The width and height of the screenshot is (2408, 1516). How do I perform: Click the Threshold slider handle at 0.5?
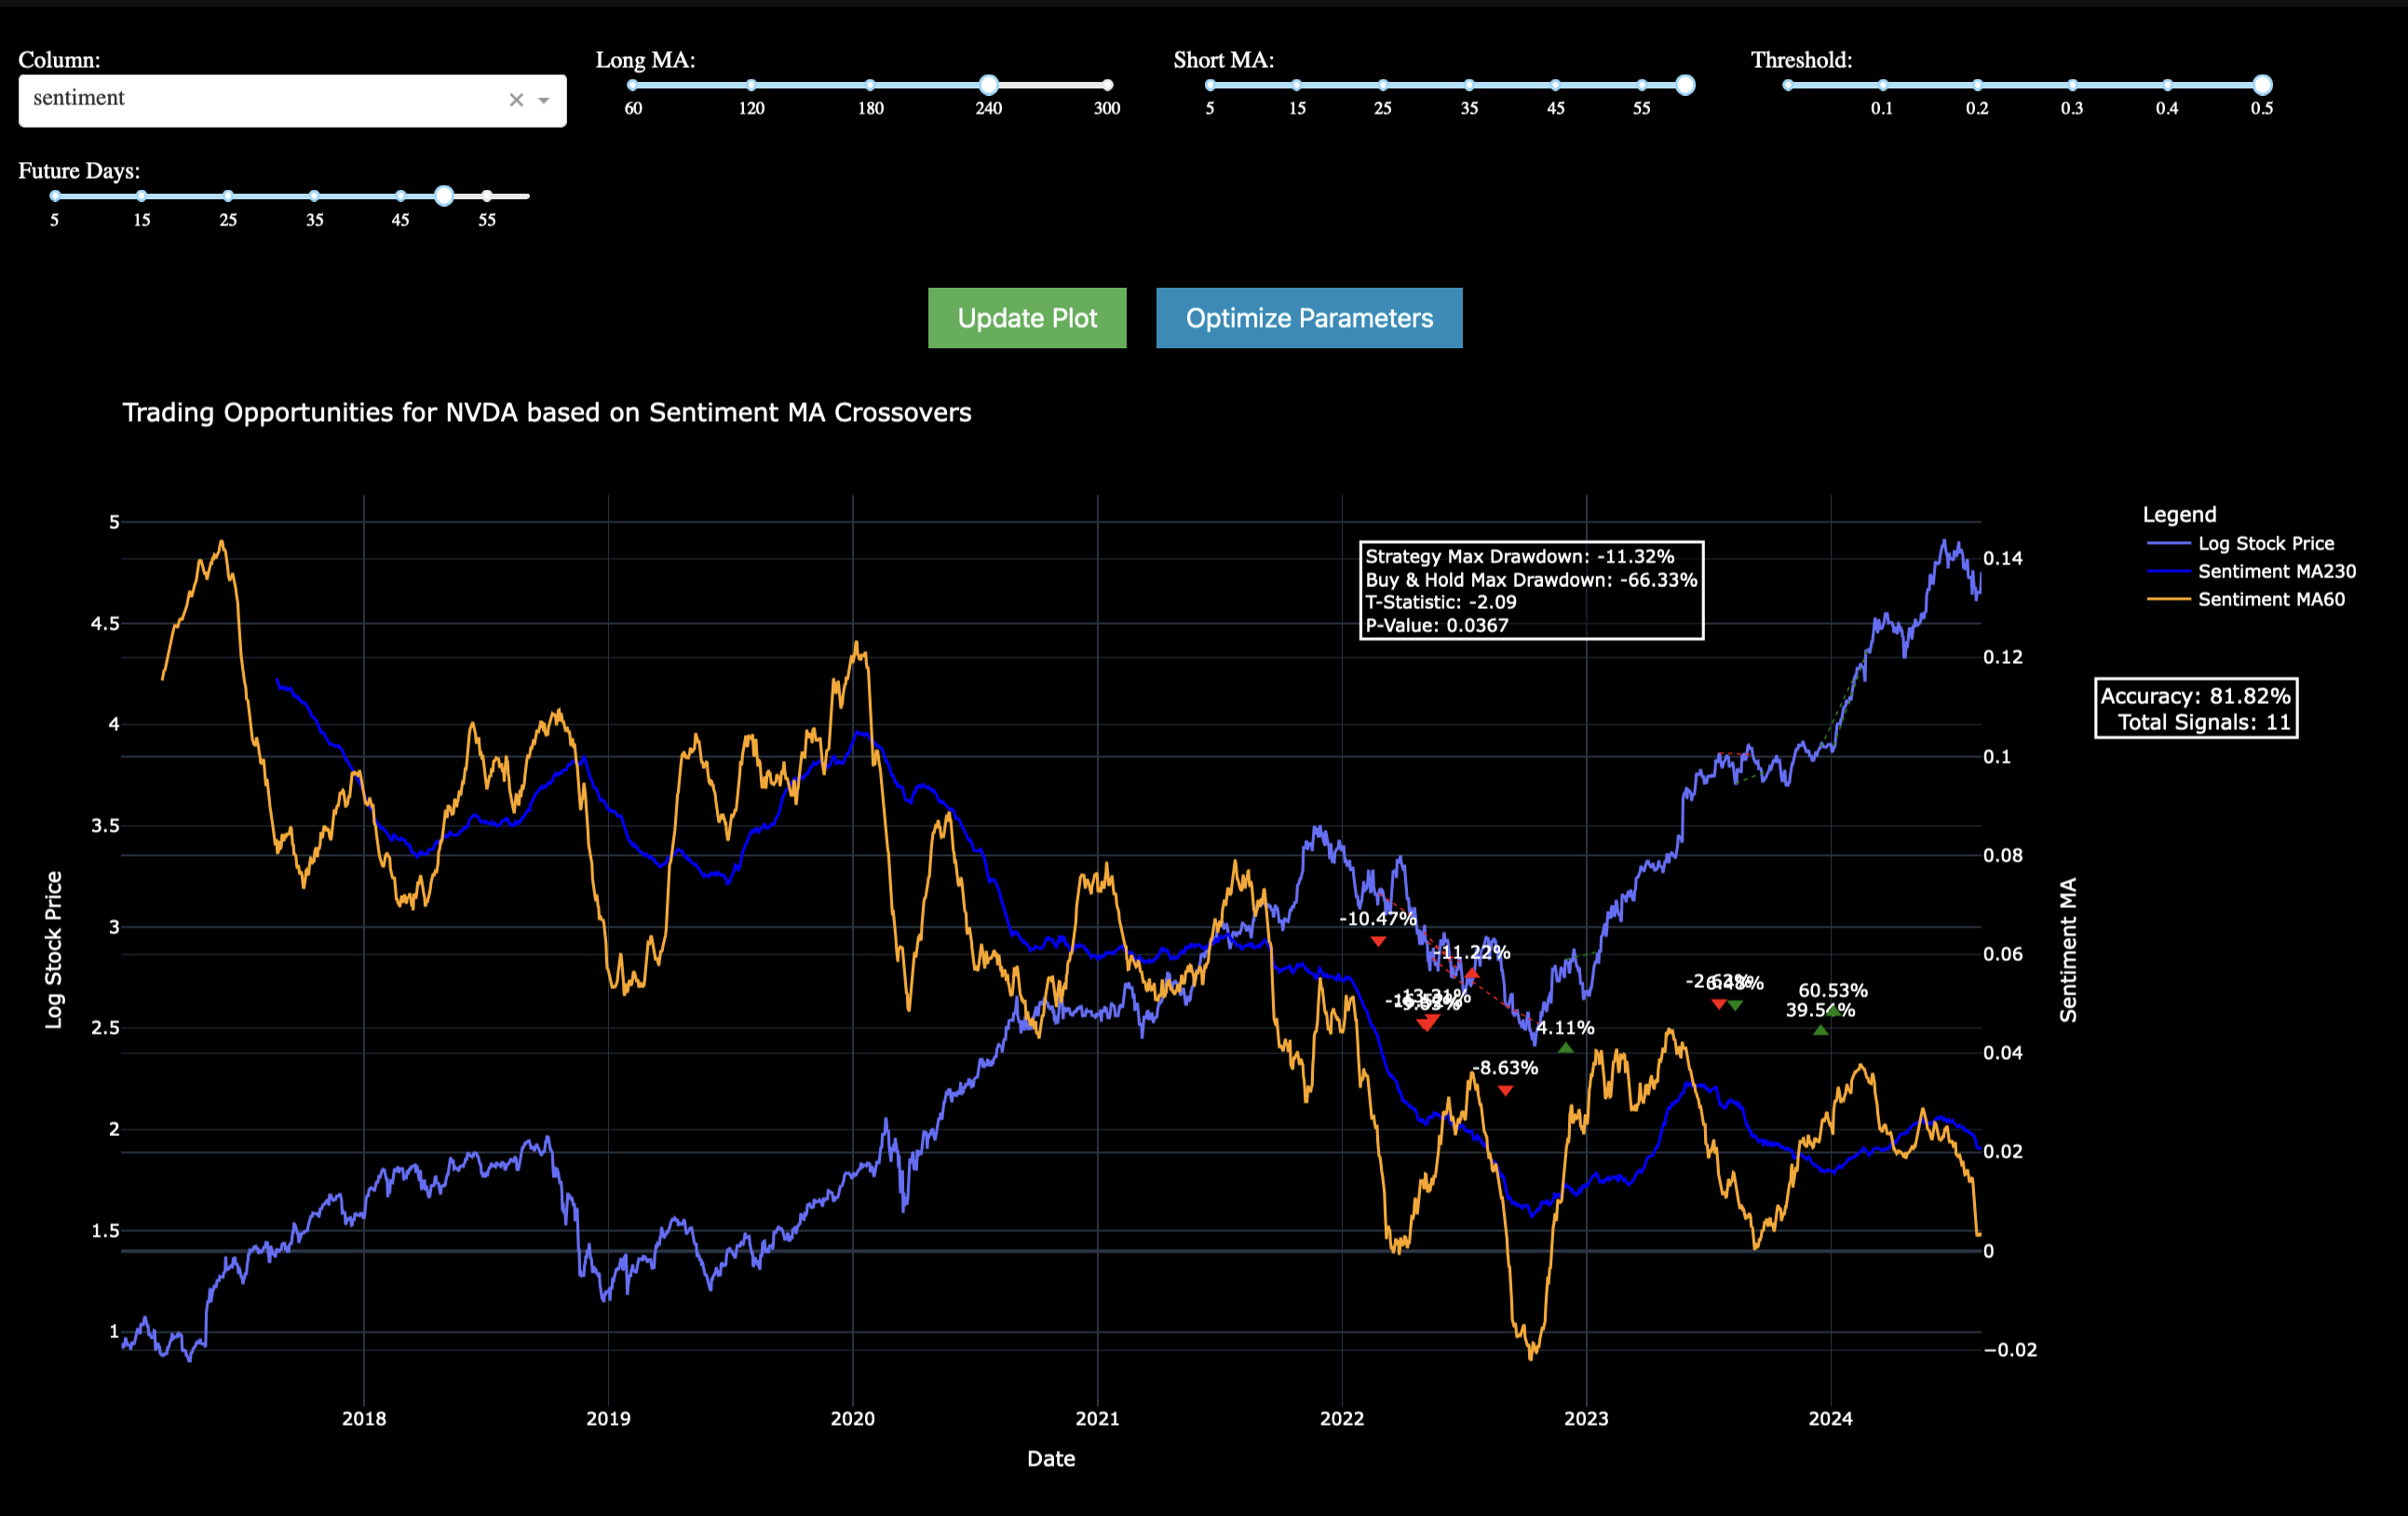point(2262,85)
